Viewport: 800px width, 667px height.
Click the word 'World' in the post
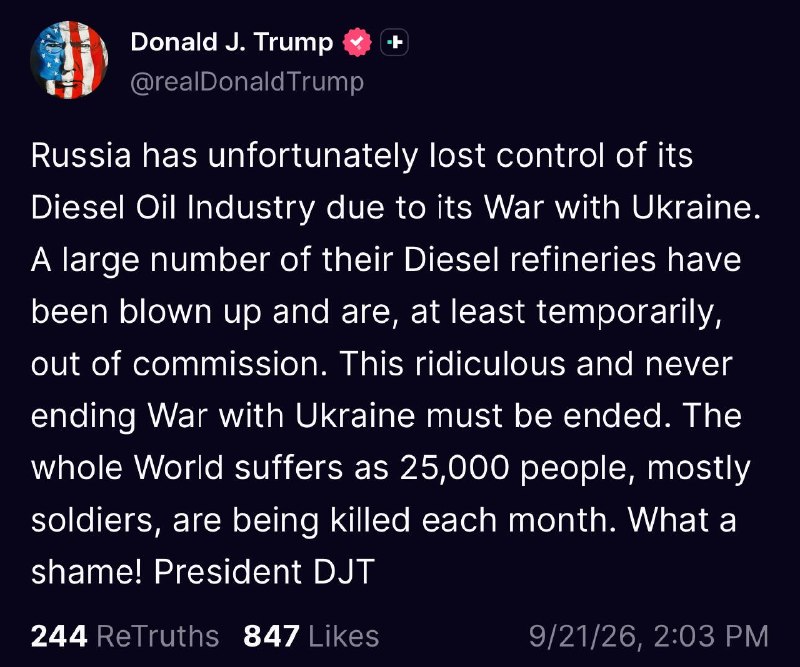[179, 467]
